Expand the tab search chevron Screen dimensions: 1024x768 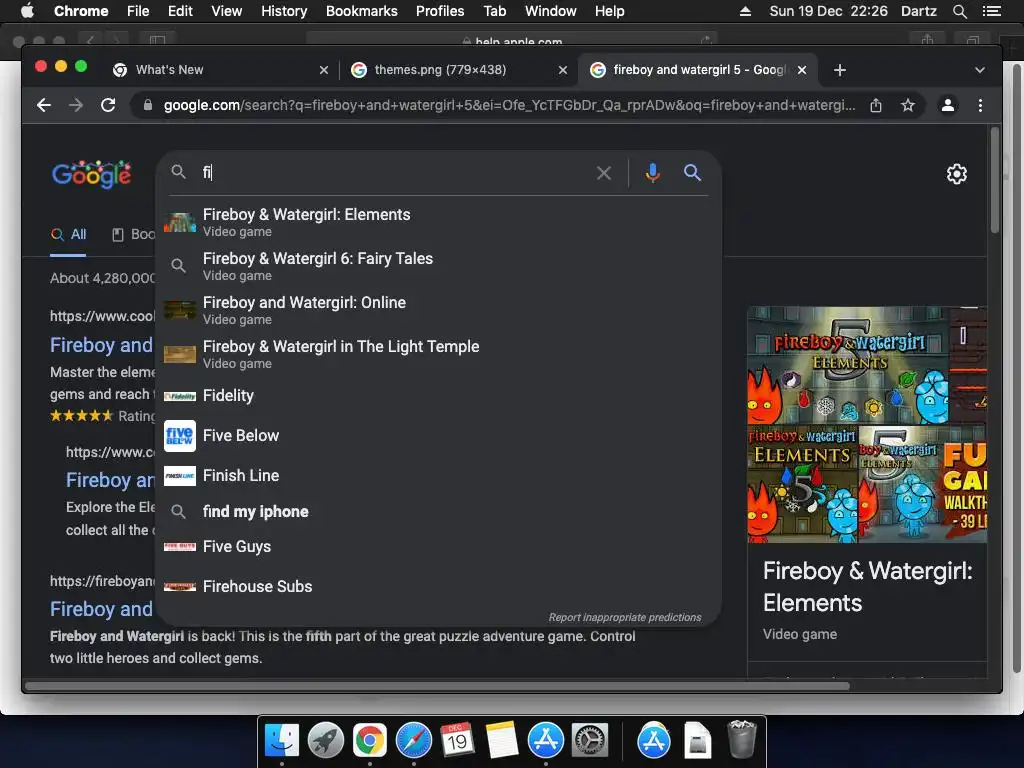tap(980, 70)
